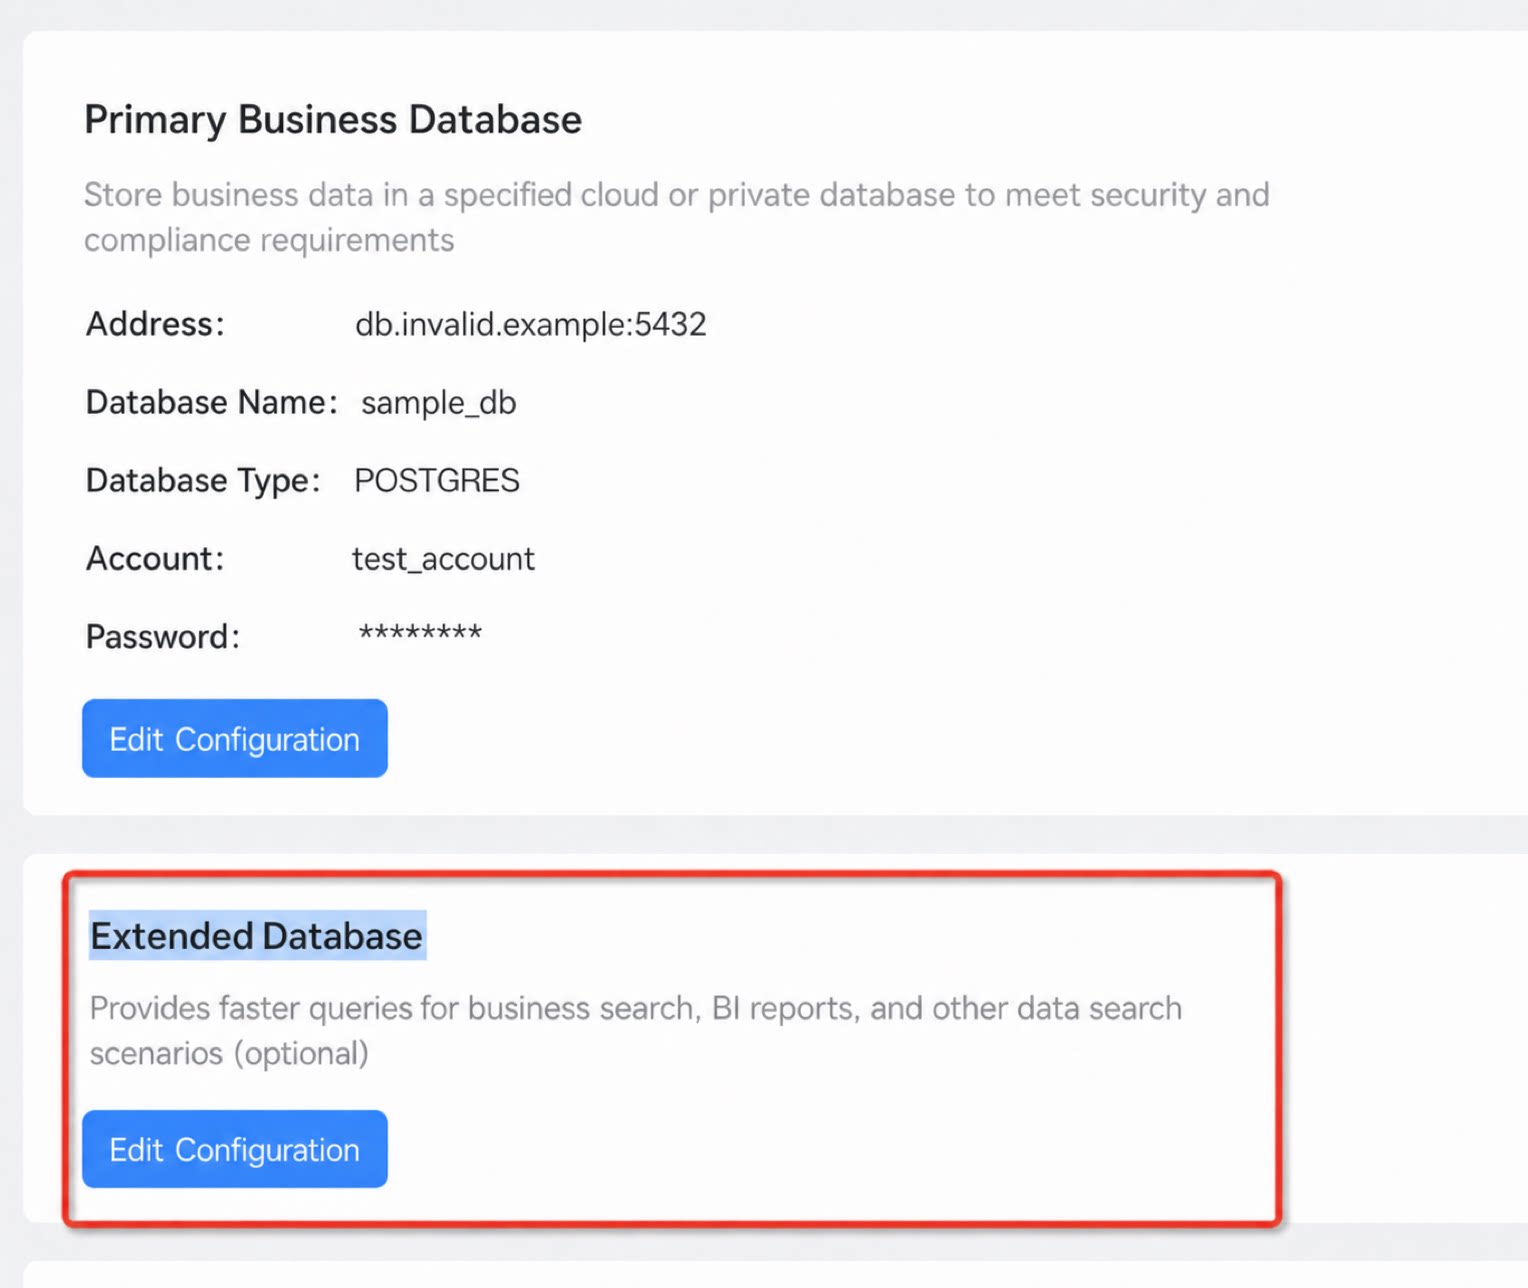Click the masked password asterisks

[420, 633]
